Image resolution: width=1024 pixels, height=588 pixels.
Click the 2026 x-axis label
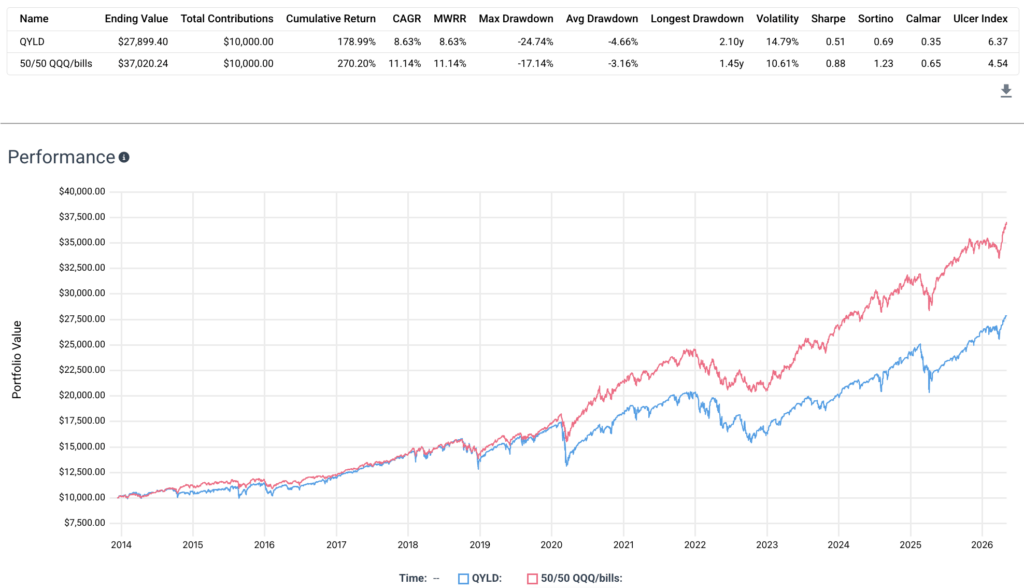982,545
